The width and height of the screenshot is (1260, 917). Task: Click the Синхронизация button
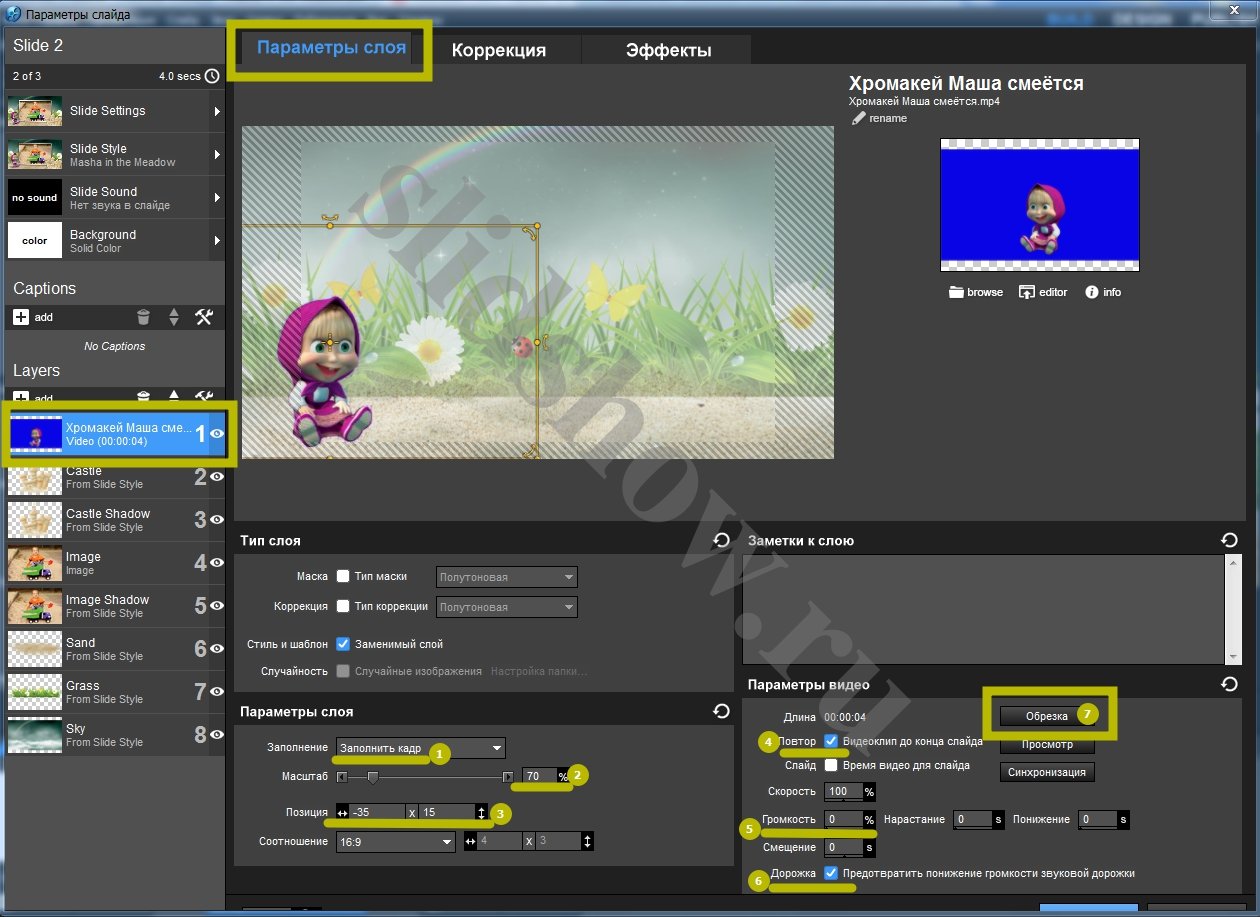coord(1047,772)
